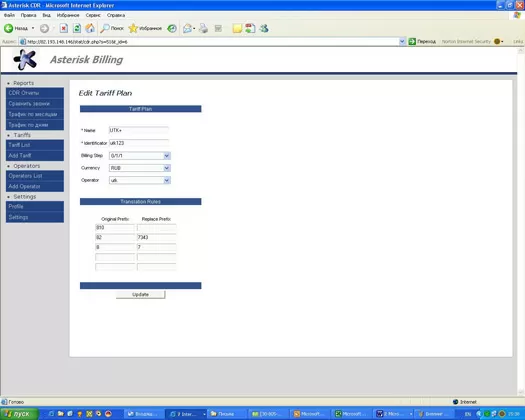Open the Tariff List sidebar link
This screenshot has width=525, height=420.
coord(35,145)
